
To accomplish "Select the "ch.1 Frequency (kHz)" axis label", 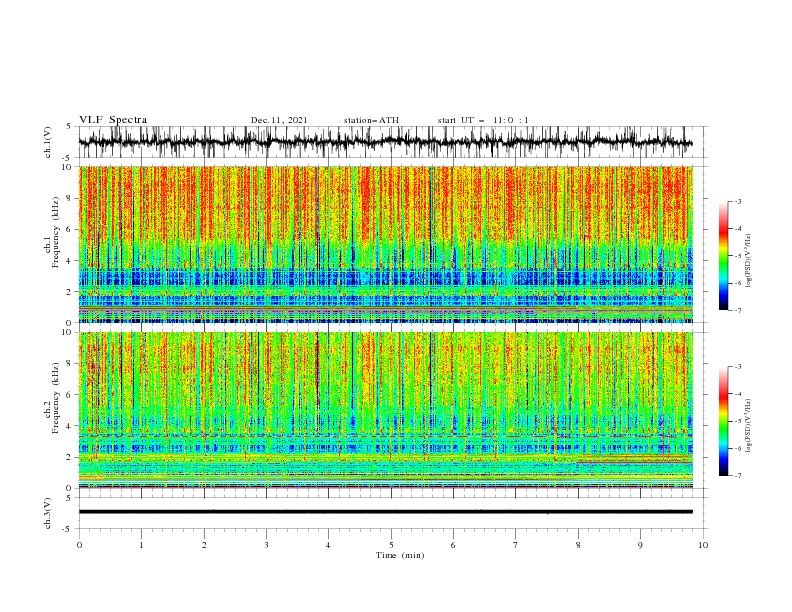I will pos(52,232).
